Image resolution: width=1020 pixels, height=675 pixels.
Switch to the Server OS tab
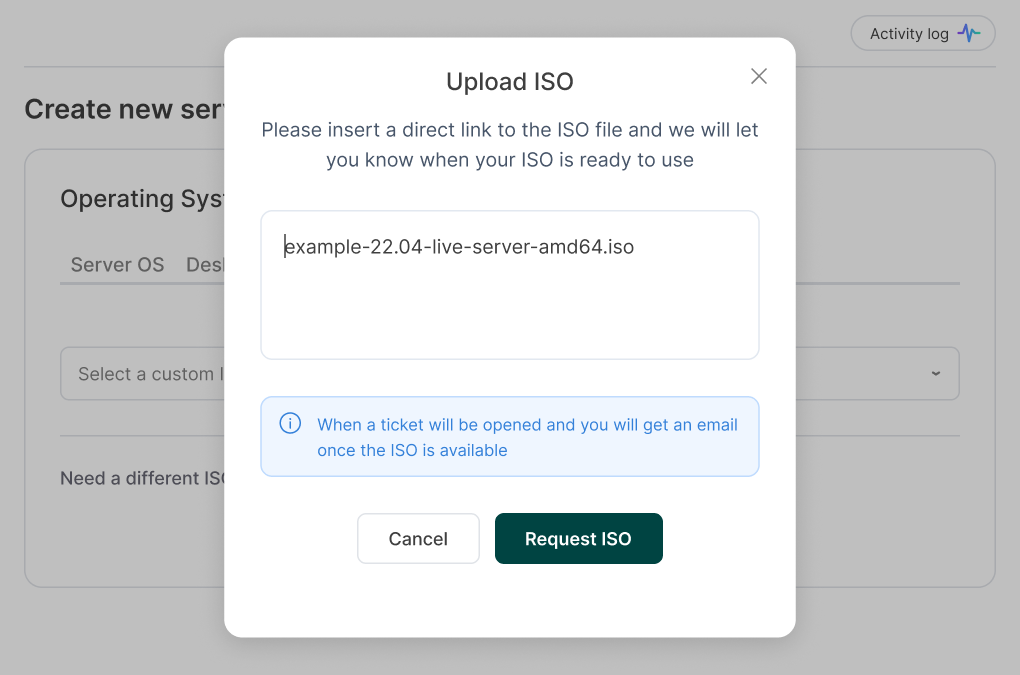[117, 265]
